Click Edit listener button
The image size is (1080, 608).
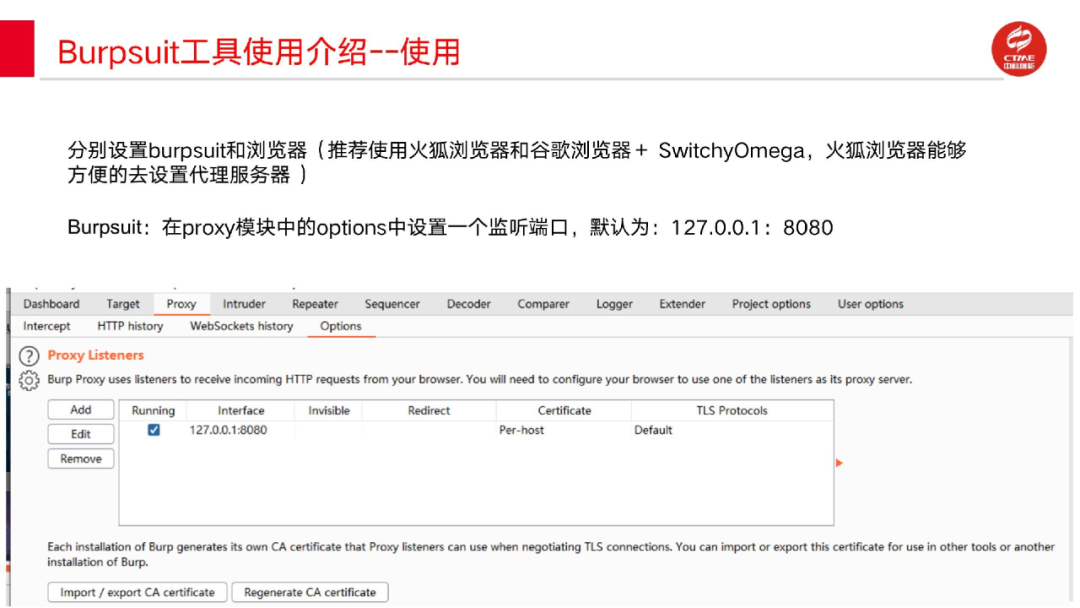(x=81, y=434)
